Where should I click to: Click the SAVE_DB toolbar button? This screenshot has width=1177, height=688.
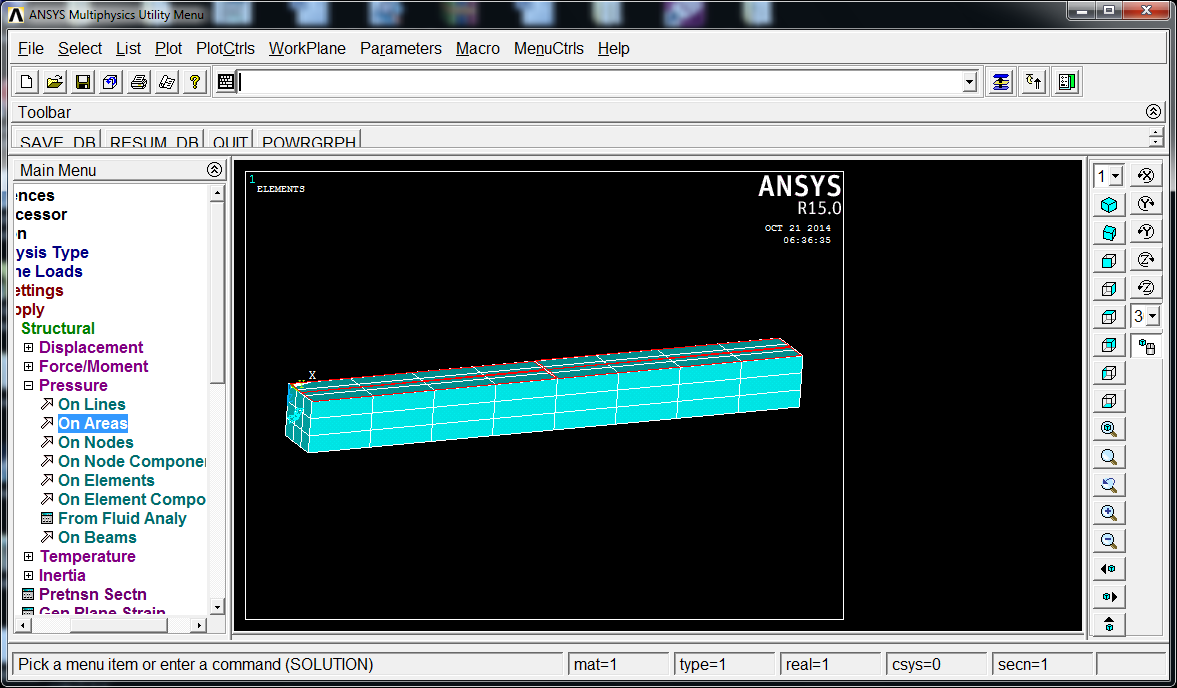(x=57, y=140)
